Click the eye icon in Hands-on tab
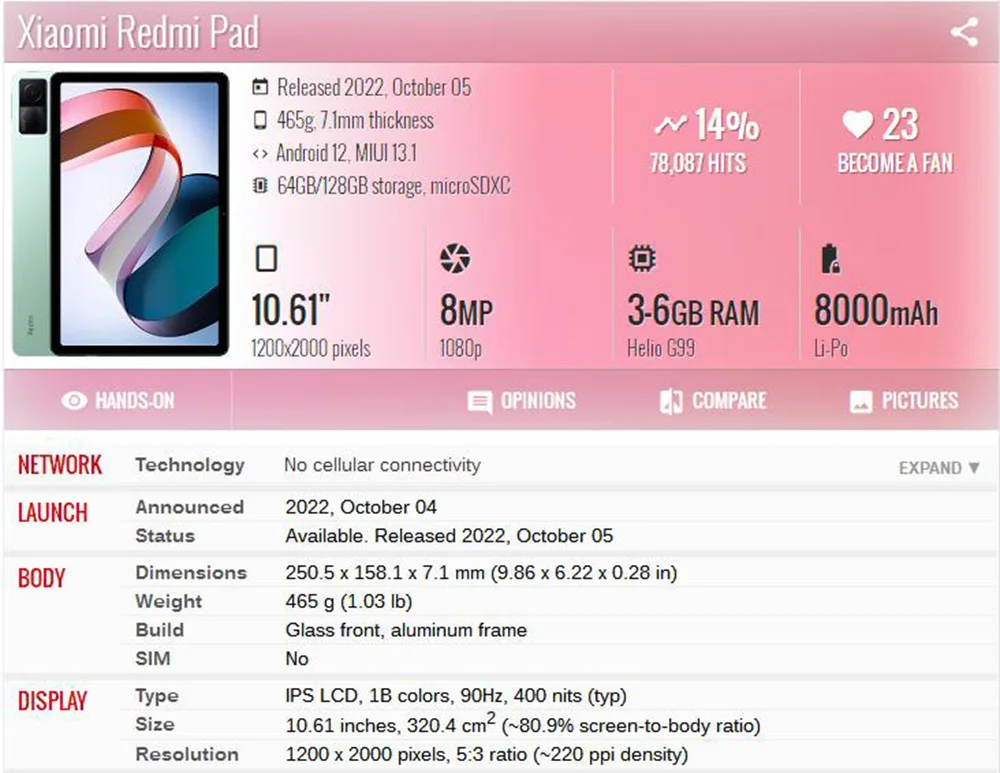This screenshot has width=1000, height=773. (x=74, y=401)
